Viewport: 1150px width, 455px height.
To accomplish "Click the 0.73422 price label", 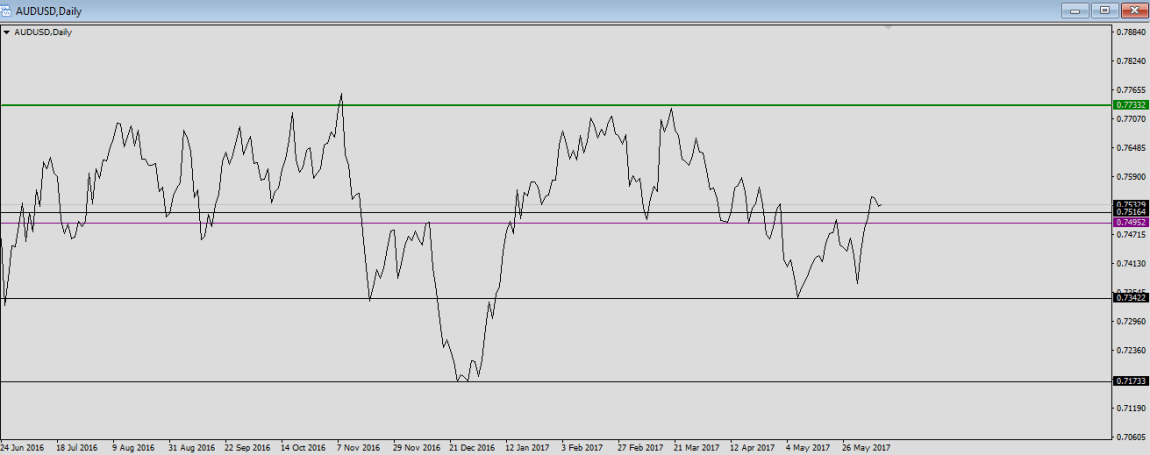I will [x=1131, y=298].
